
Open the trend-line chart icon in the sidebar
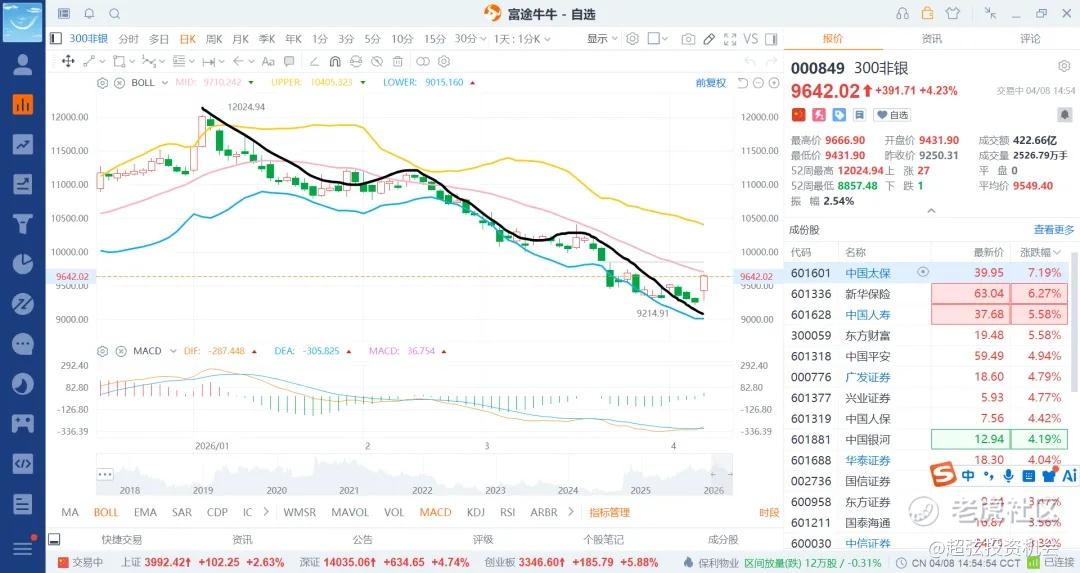click(23, 145)
